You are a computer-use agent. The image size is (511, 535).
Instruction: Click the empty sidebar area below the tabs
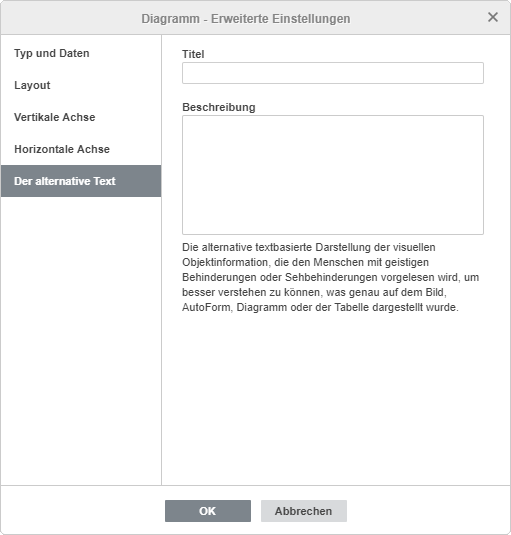[x=81, y=341]
